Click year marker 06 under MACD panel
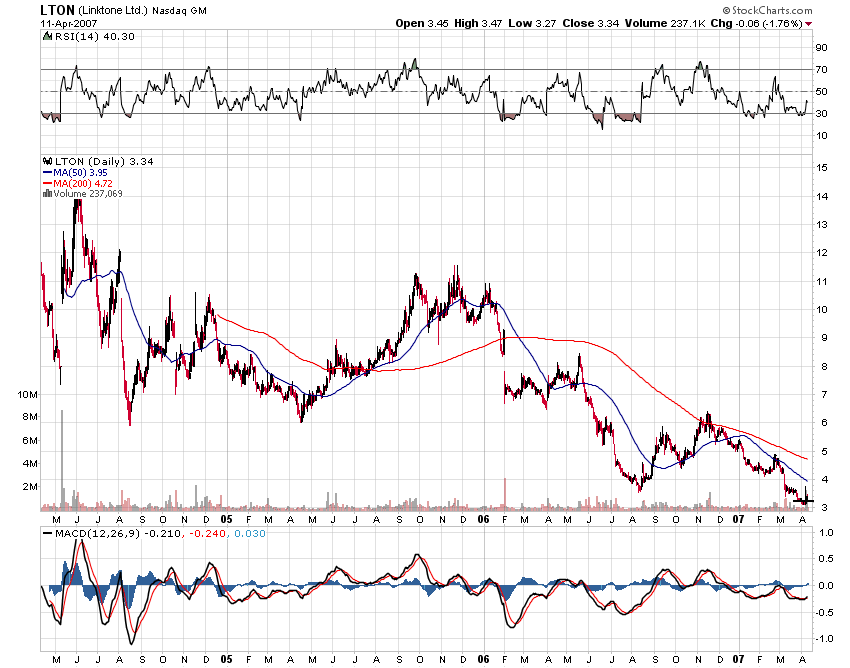 pyautogui.click(x=483, y=659)
